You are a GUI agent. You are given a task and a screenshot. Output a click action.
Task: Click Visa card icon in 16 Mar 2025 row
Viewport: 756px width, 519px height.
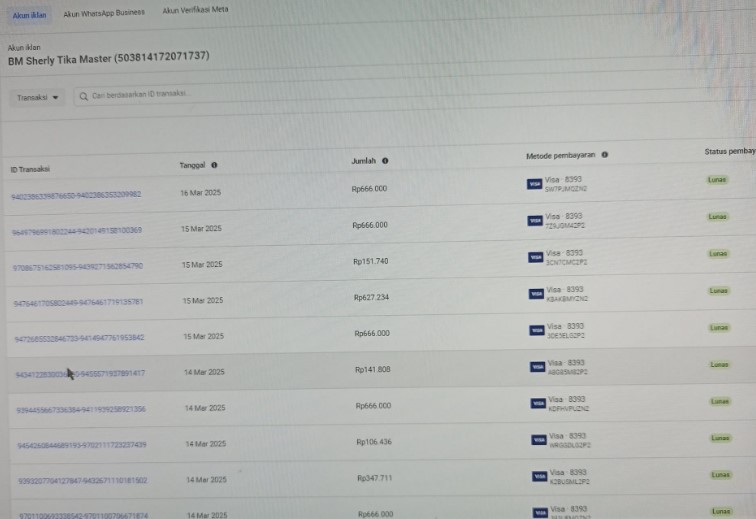534,184
